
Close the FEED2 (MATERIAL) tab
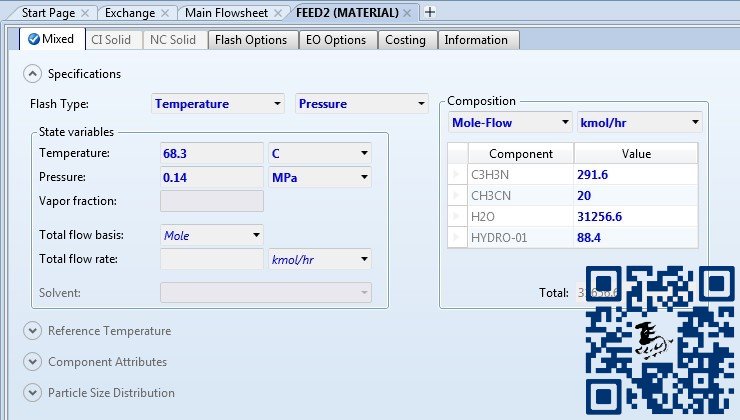tap(406, 13)
